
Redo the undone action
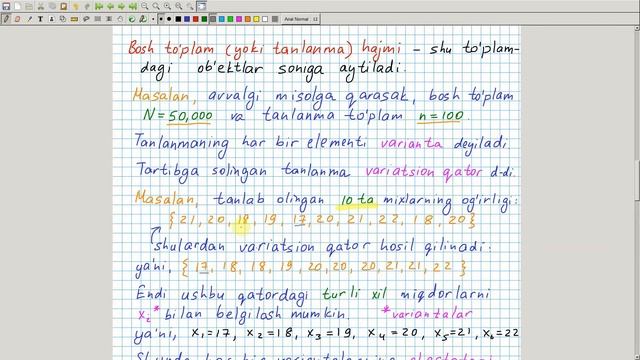click(x=87, y=7)
